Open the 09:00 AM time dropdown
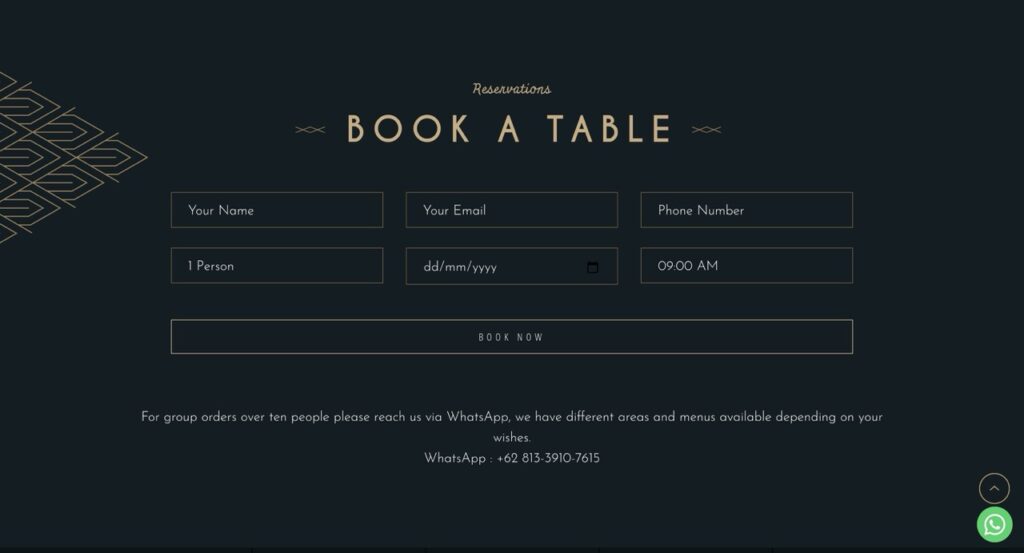Viewport: 1024px width, 553px height. 746,265
